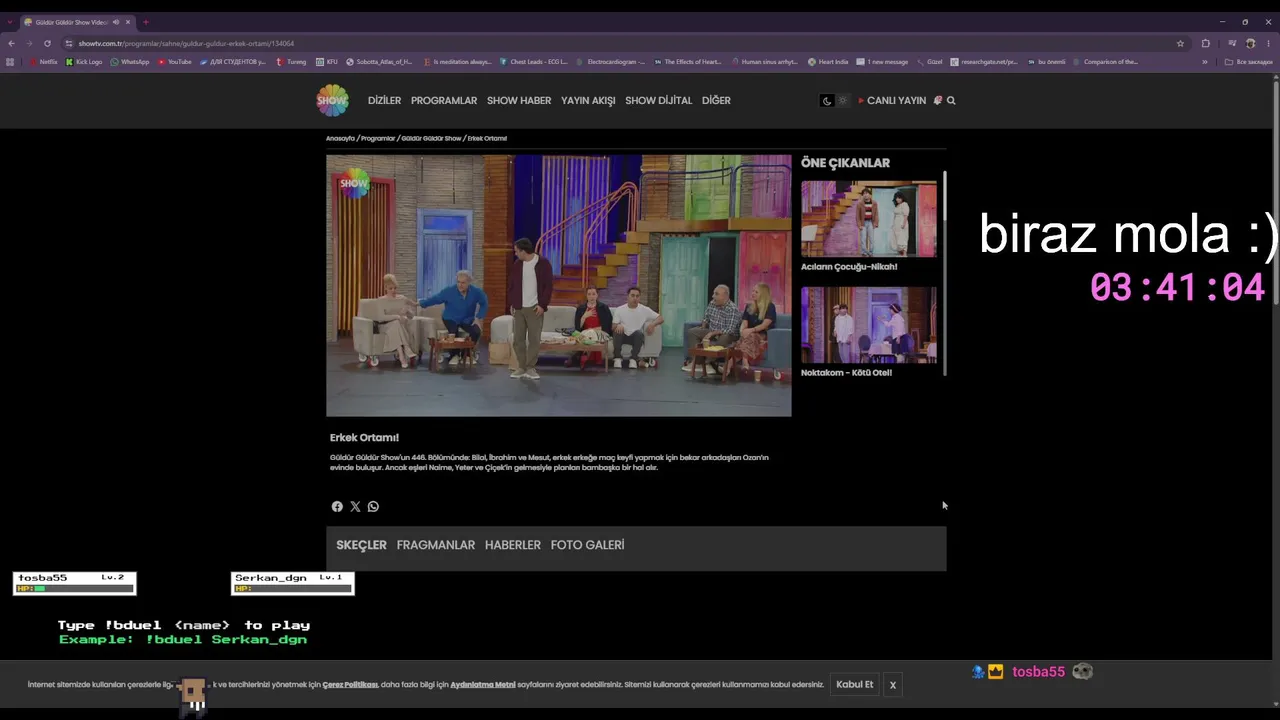1280x720 pixels.
Task: Share the video on WhatsApp
Action: tap(373, 507)
